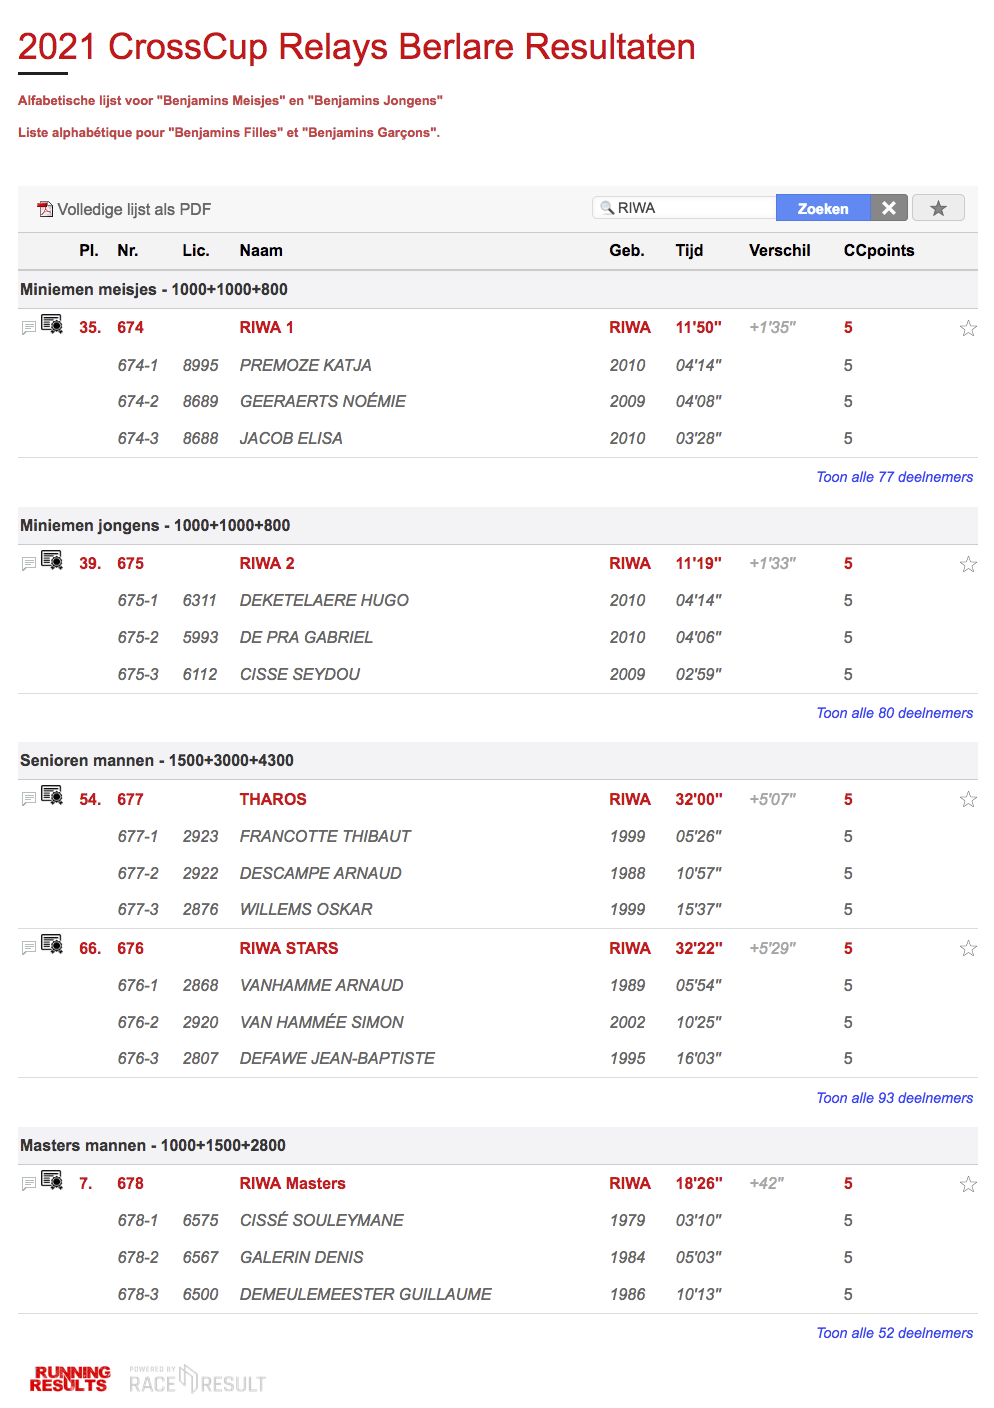Select team name RIWA Masters

tap(293, 1183)
